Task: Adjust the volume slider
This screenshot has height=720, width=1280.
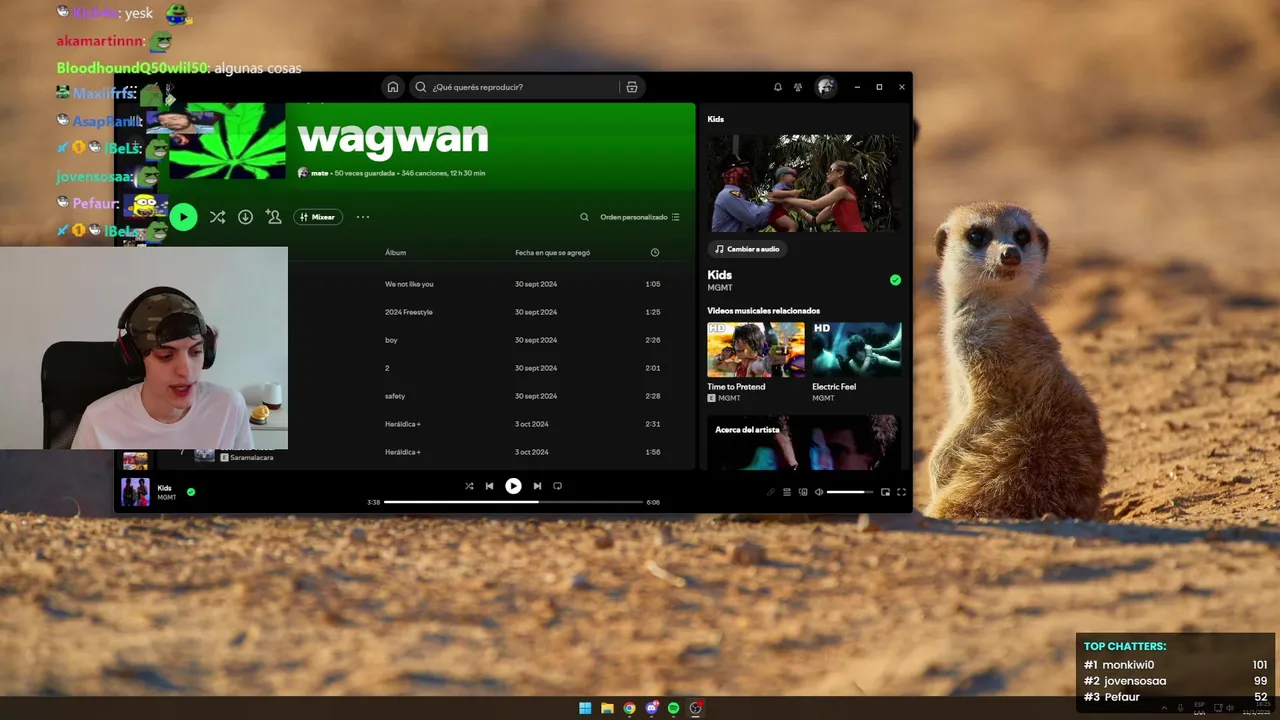Action: click(849, 492)
